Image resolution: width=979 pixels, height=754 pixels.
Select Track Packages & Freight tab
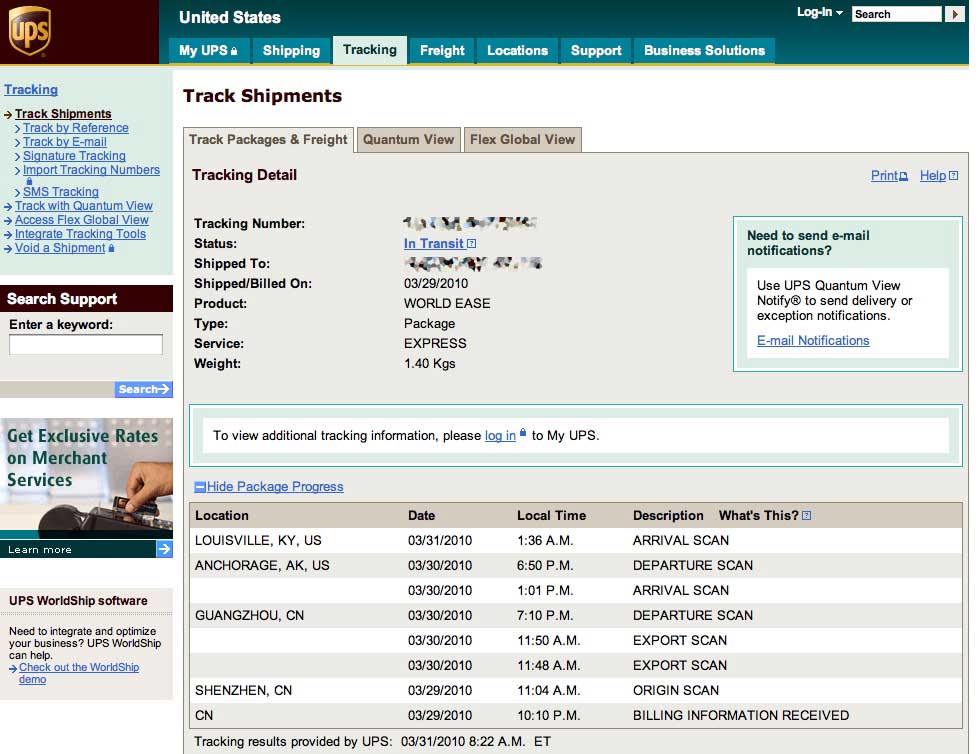(x=268, y=140)
